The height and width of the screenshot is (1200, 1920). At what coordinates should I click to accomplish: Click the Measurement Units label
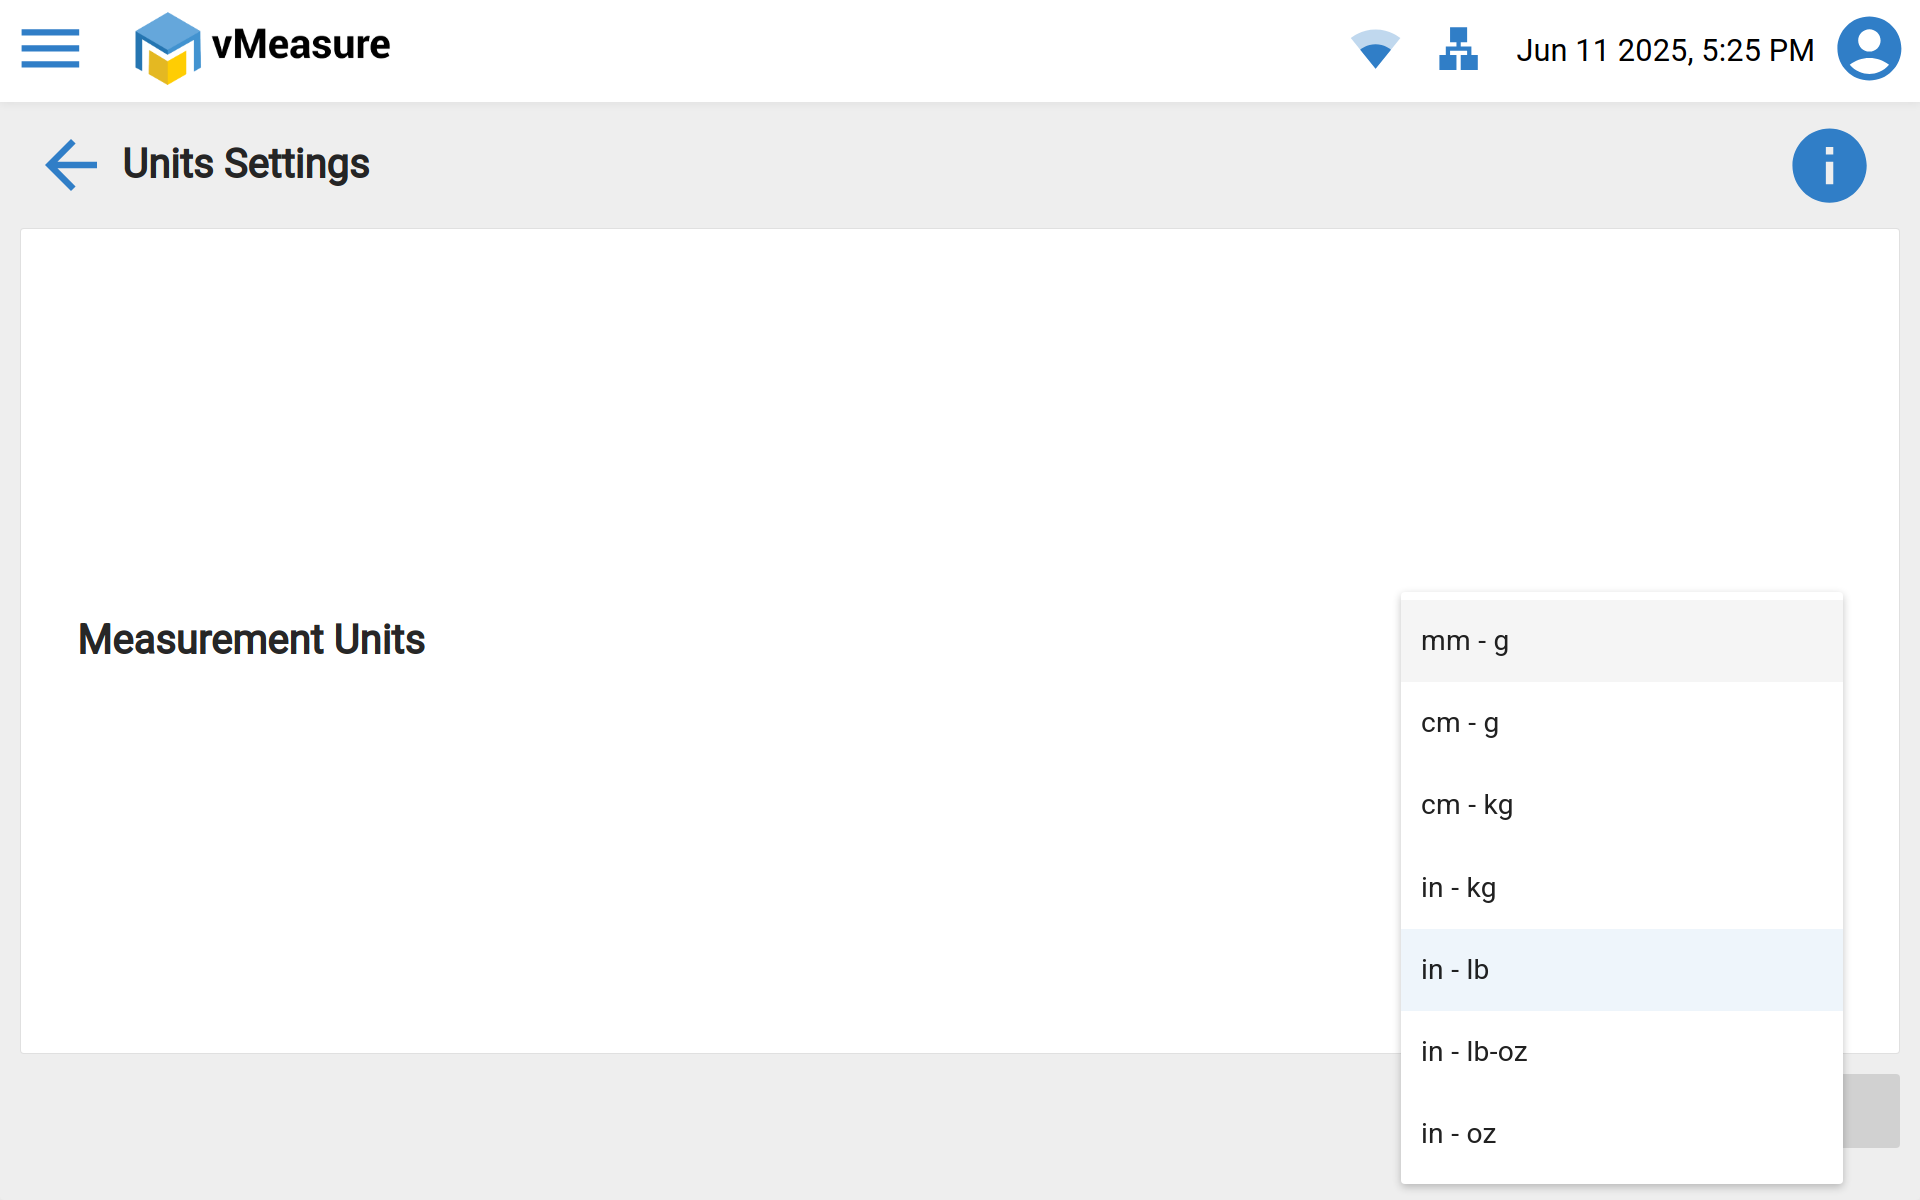point(252,640)
